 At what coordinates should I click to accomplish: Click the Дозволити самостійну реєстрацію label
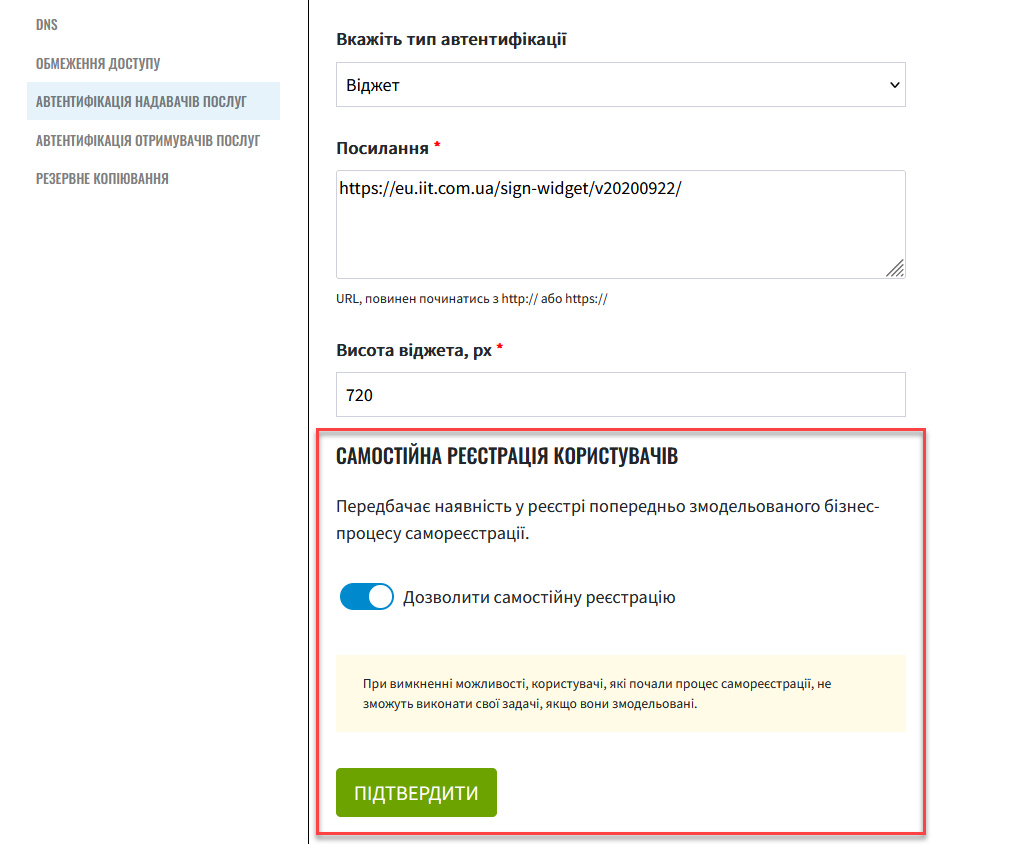coord(539,598)
